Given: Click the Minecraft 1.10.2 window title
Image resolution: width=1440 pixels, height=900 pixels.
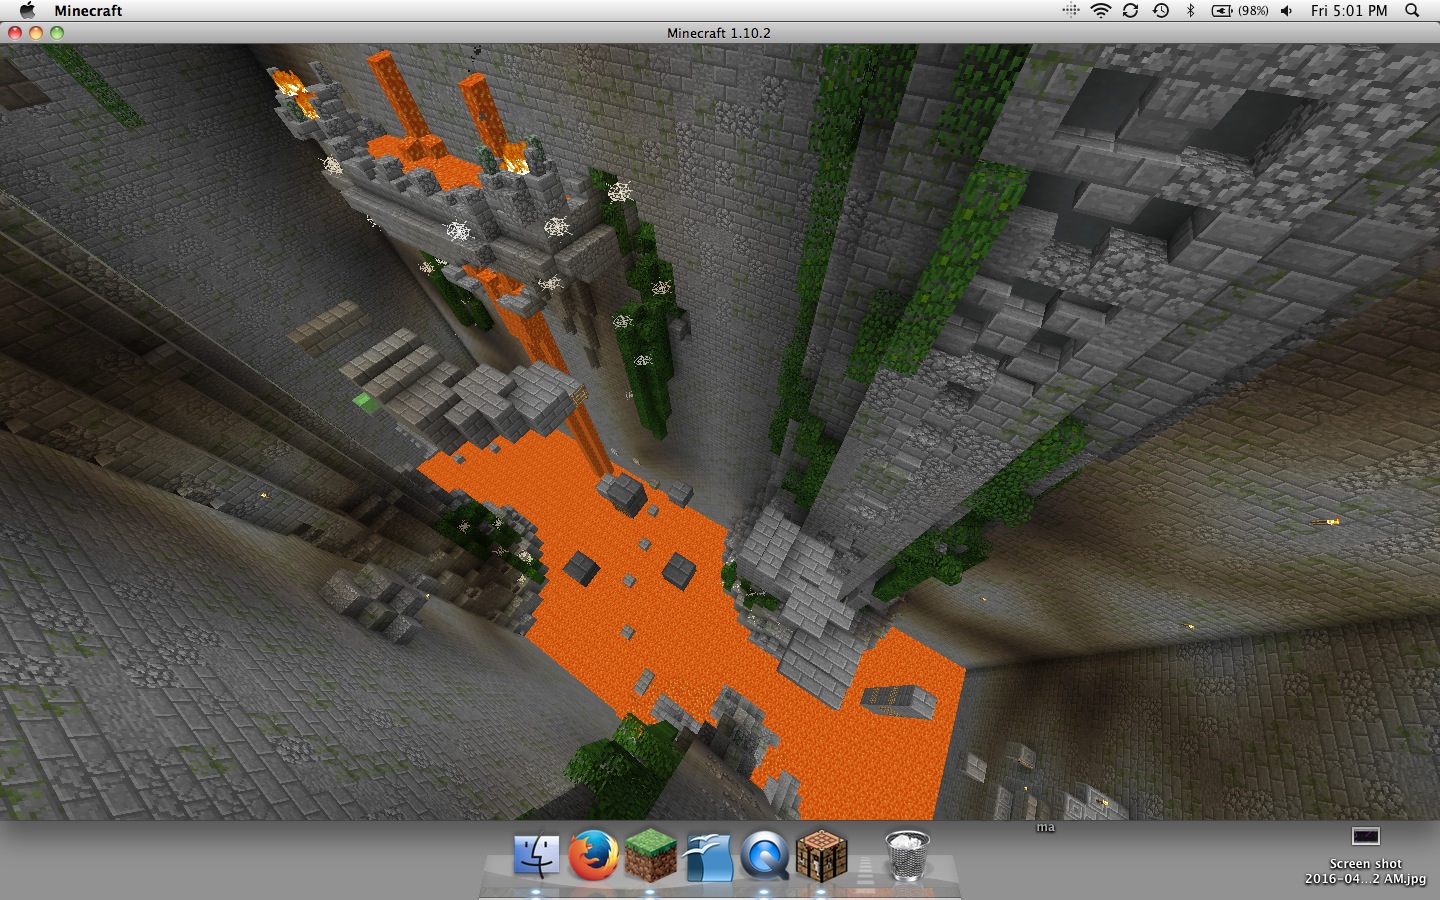Looking at the screenshot, I should pos(719,33).
